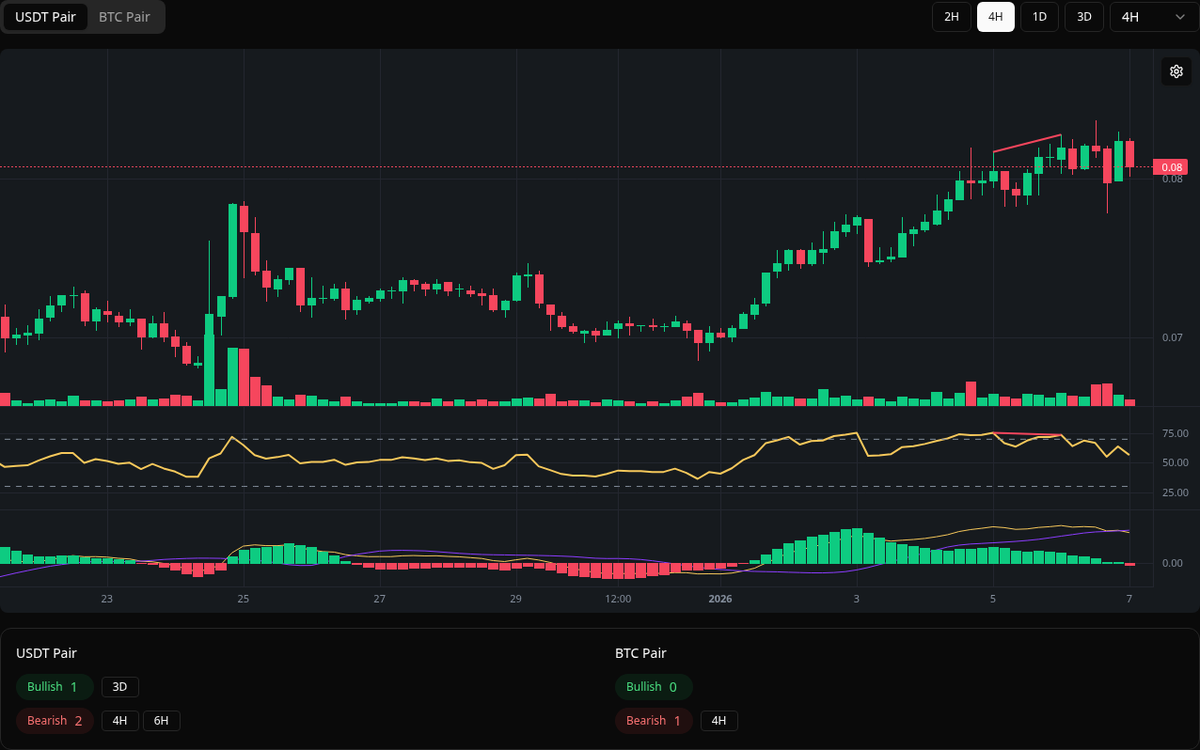
Task: Click the 2026 label on the time axis
Action: click(719, 599)
